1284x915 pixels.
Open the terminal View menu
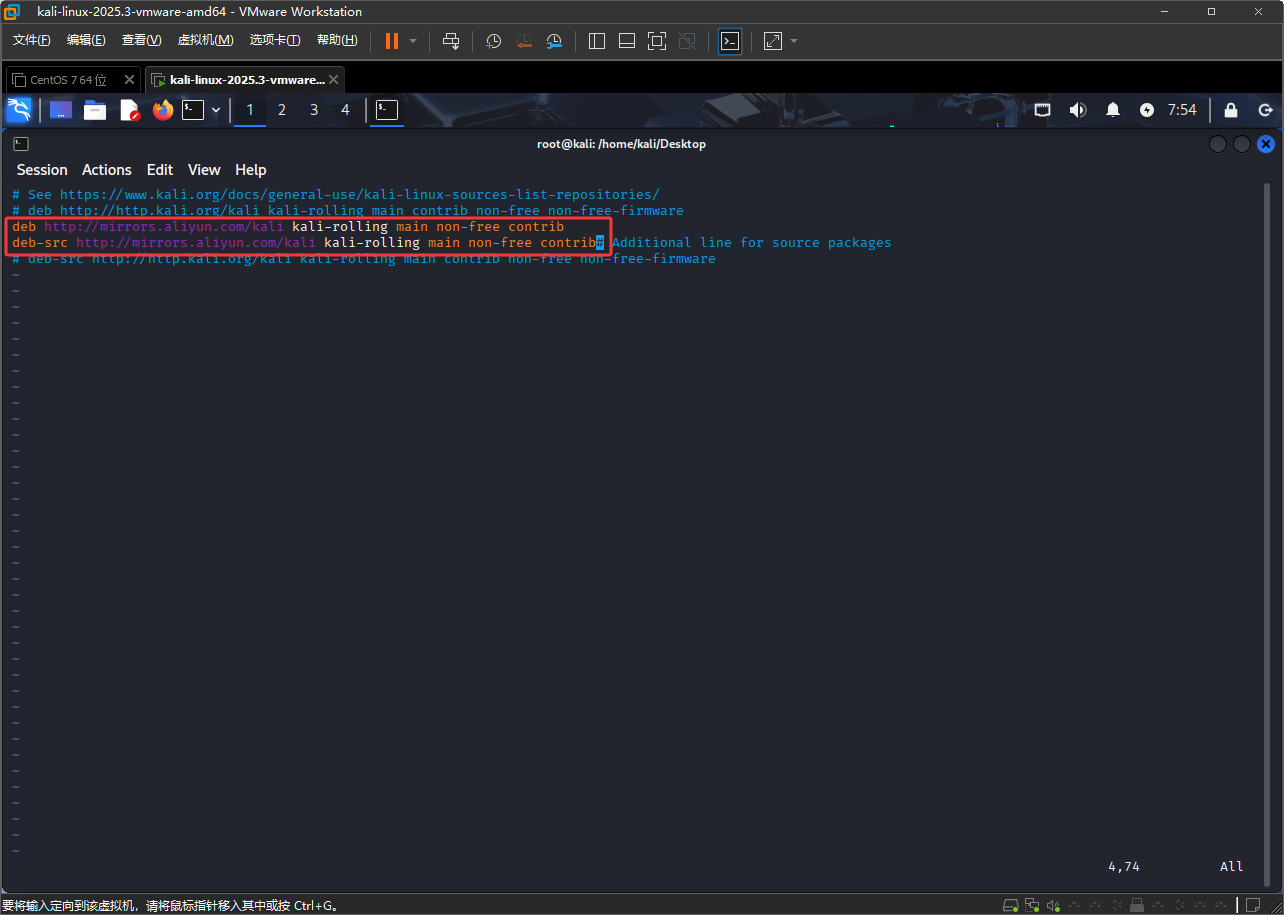204,170
